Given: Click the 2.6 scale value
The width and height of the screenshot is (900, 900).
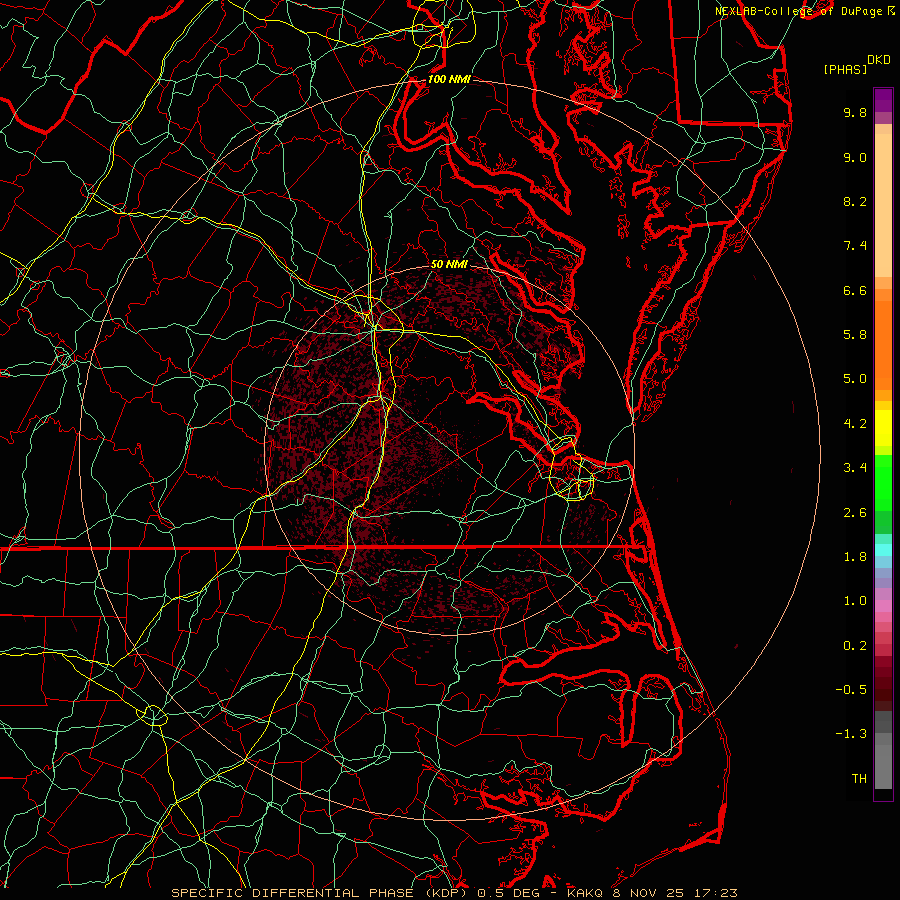Looking at the screenshot, I should (x=855, y=513).
